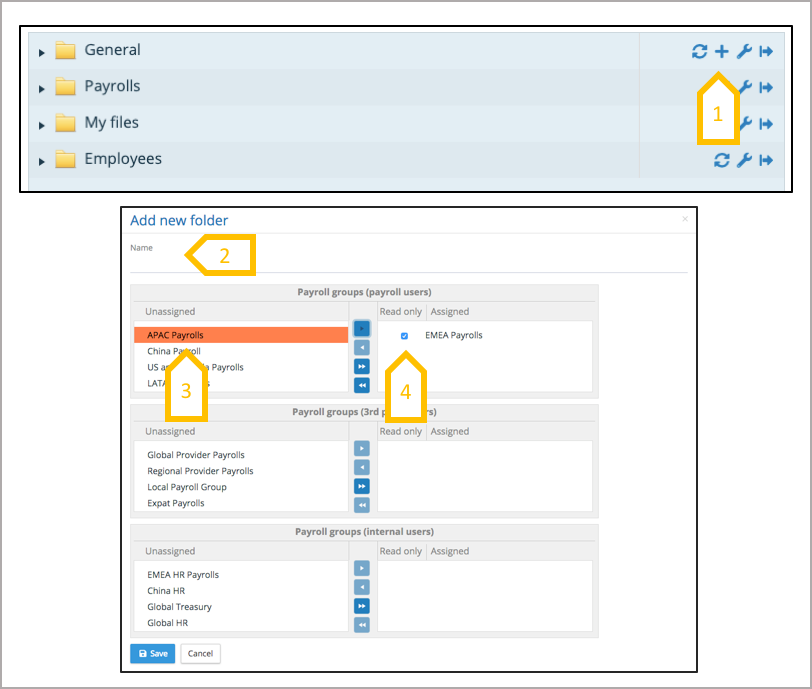The height and width of the screenshot is (689, 812).
Task: Close the Add new folder dialog with X
Action: (x=685, y=219)
